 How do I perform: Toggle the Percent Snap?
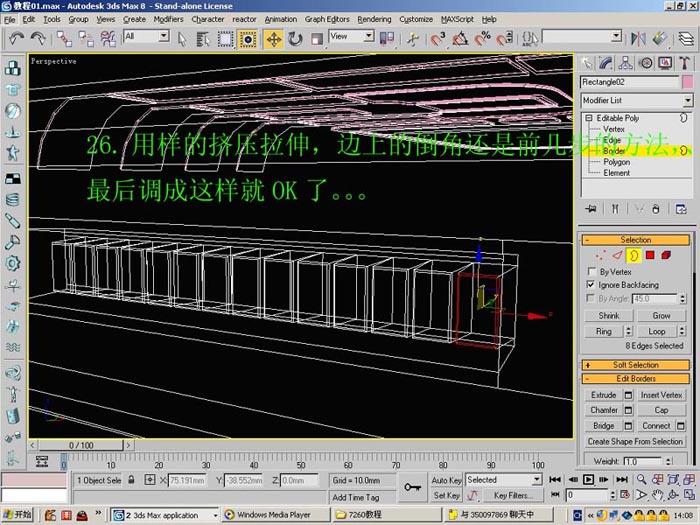click(x=483, y=39)
